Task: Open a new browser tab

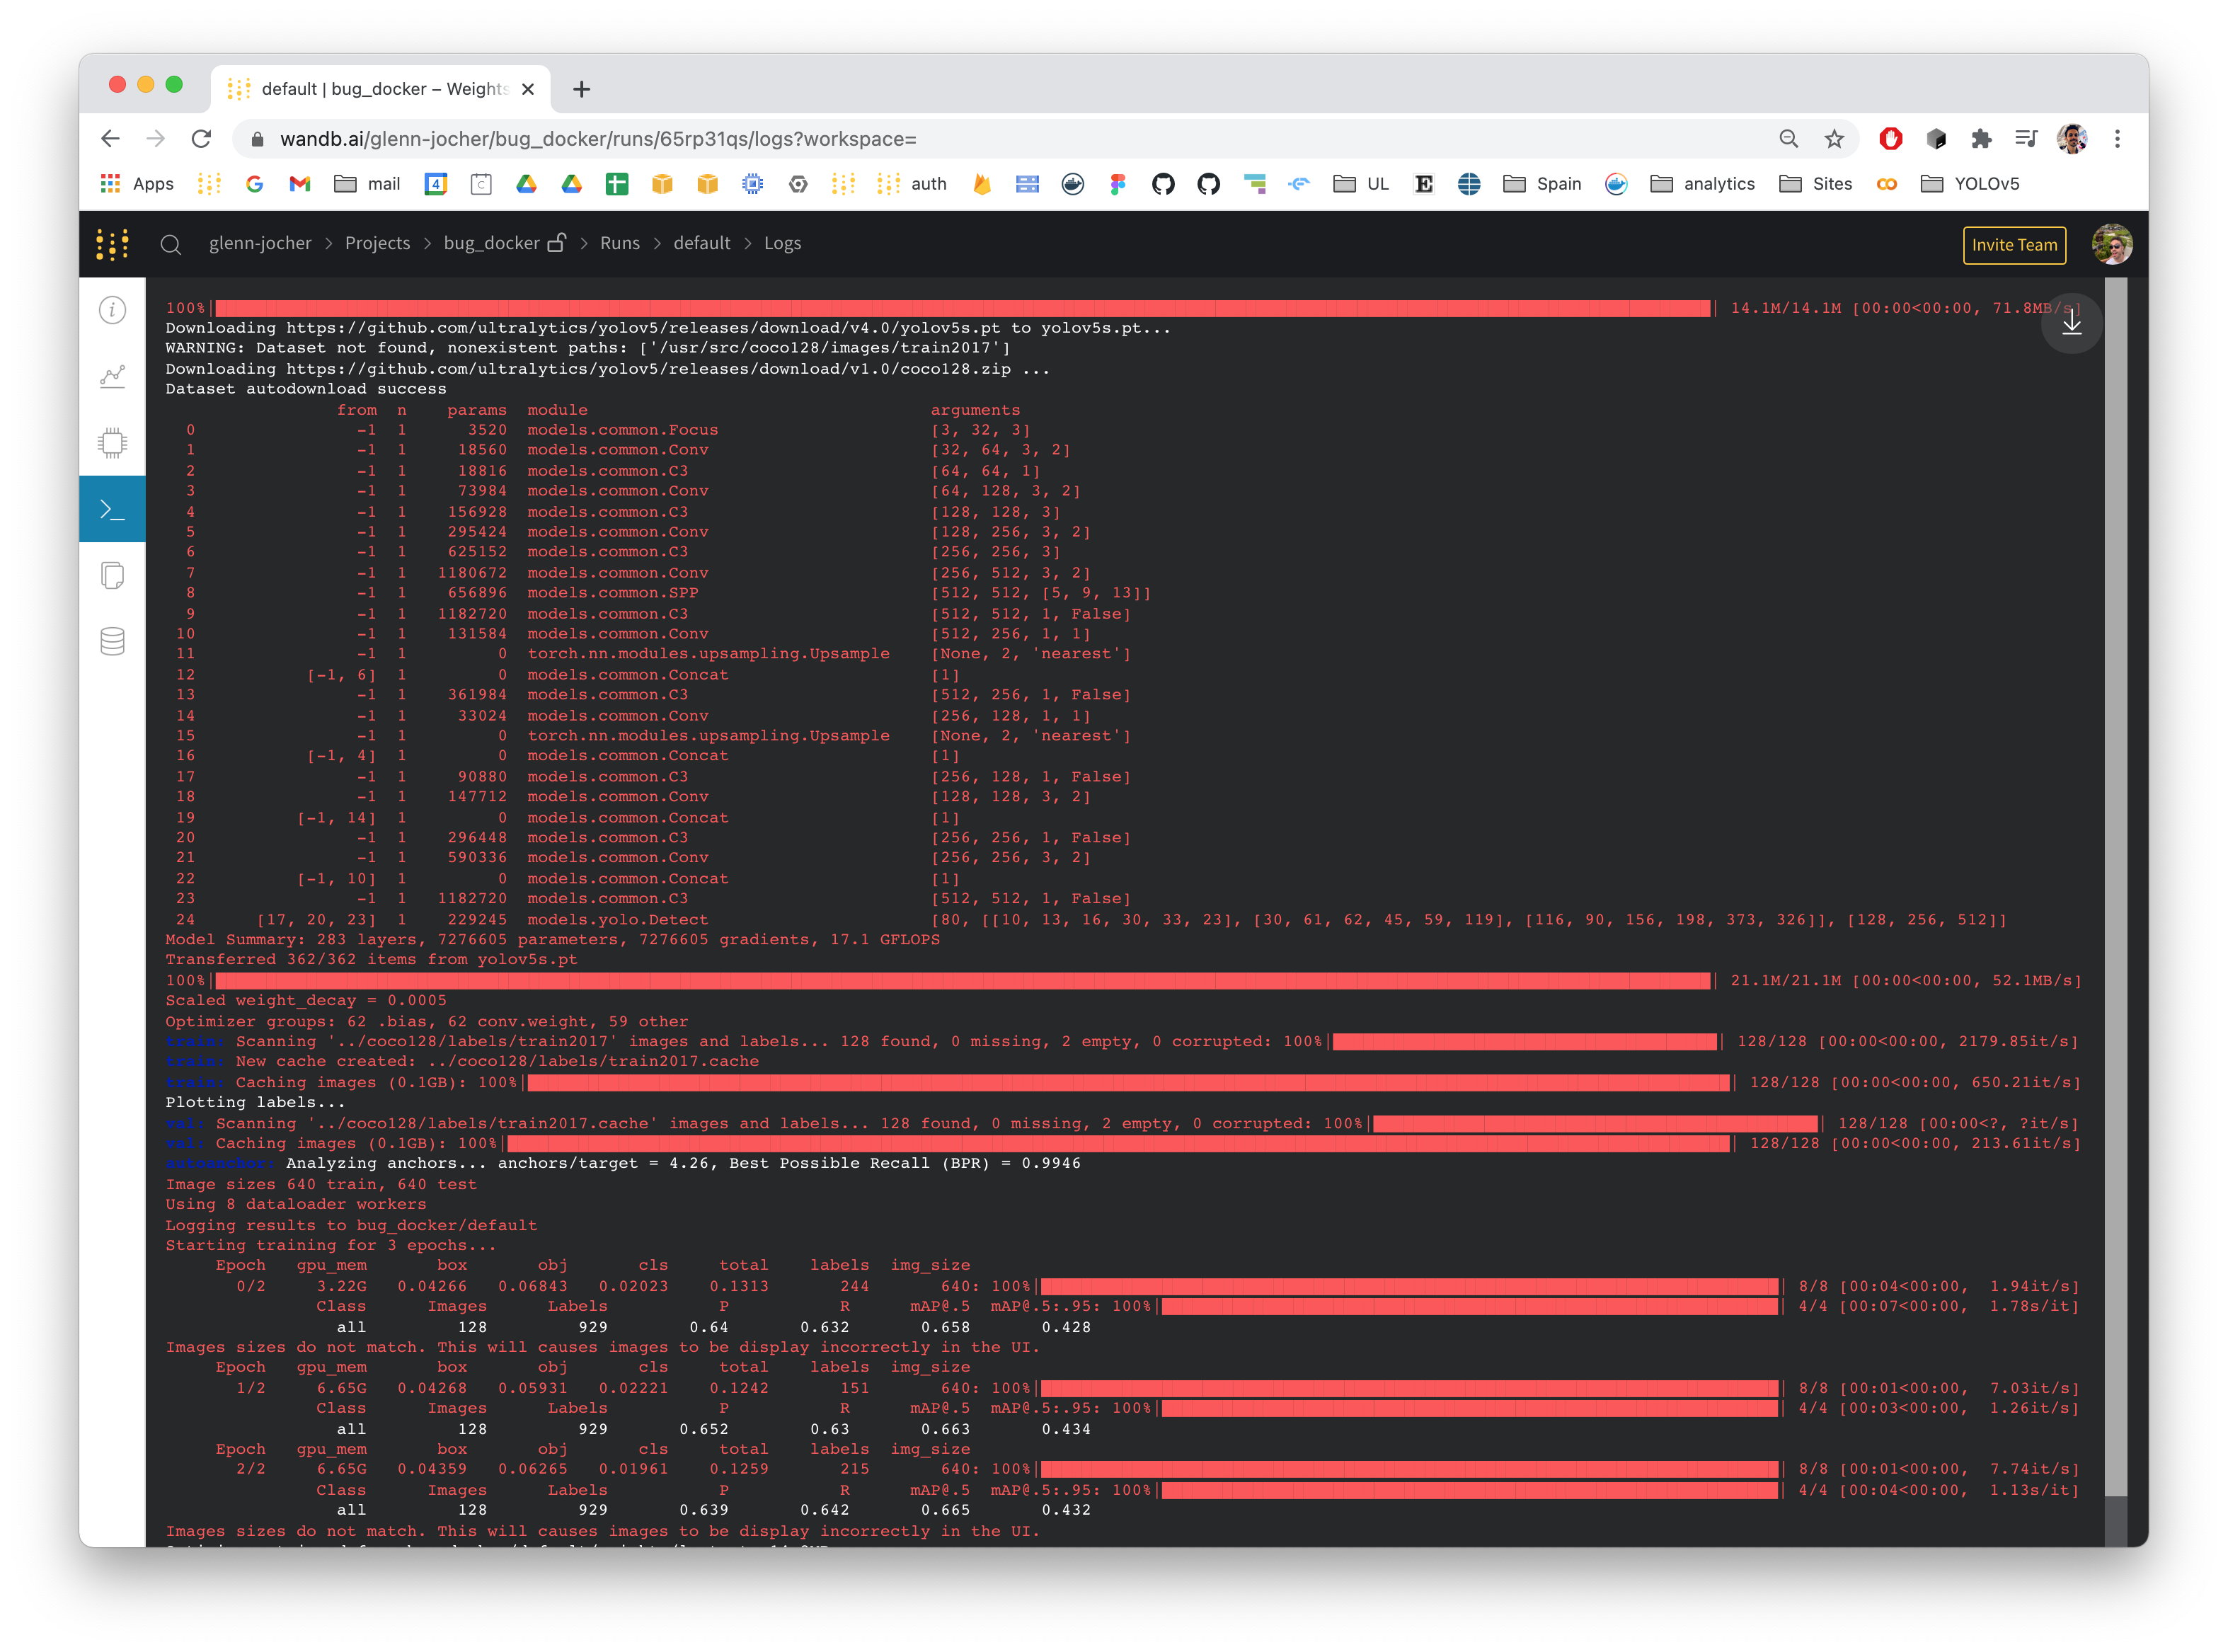Action: pyautogui.click(x=581, y=89)
